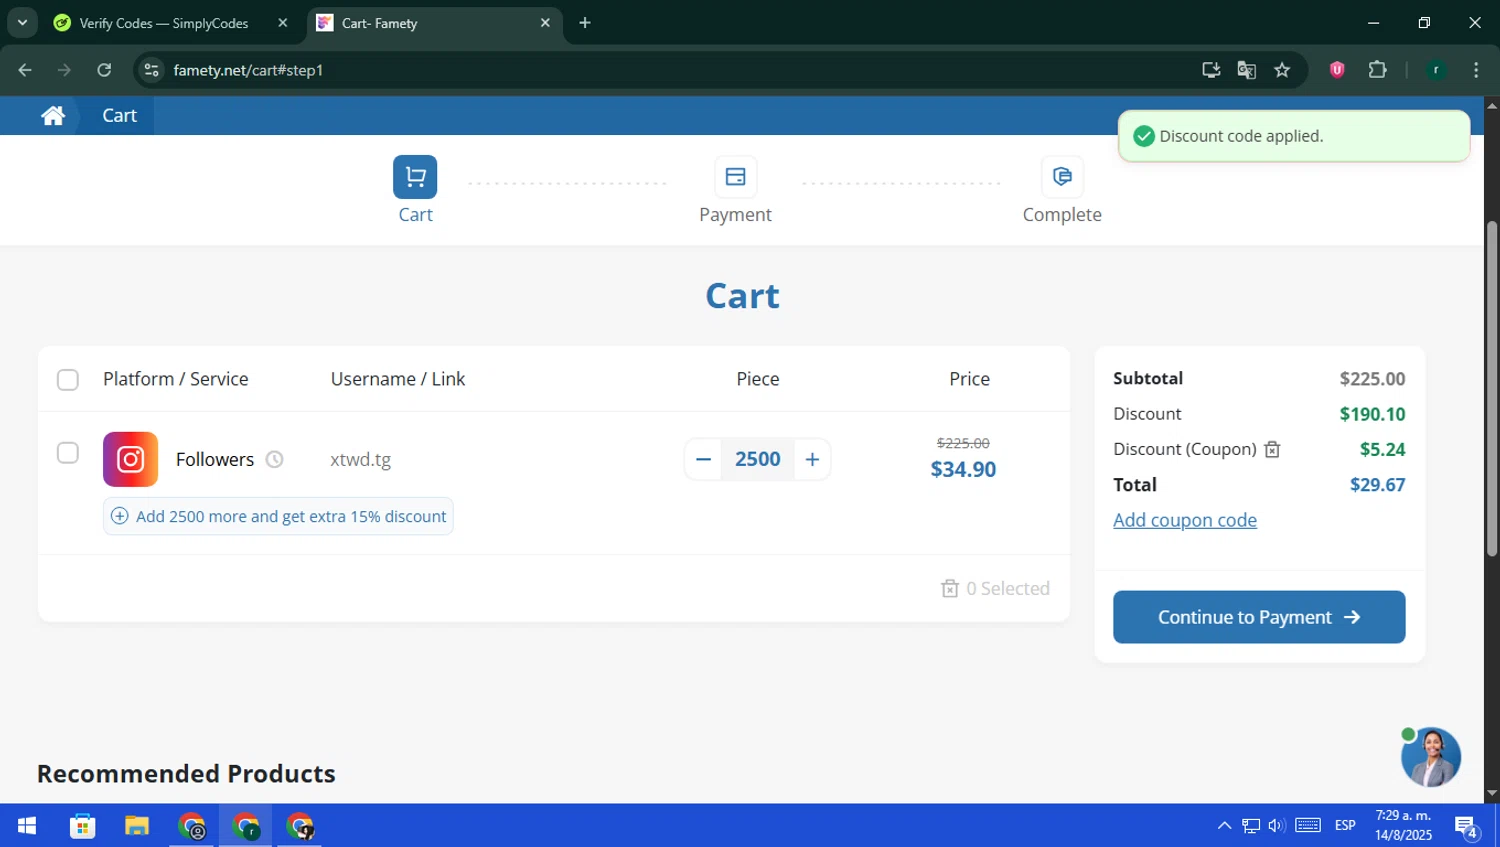Open the Payment step icon
Screen dimensions: 1500x847
tap(735, 177)
